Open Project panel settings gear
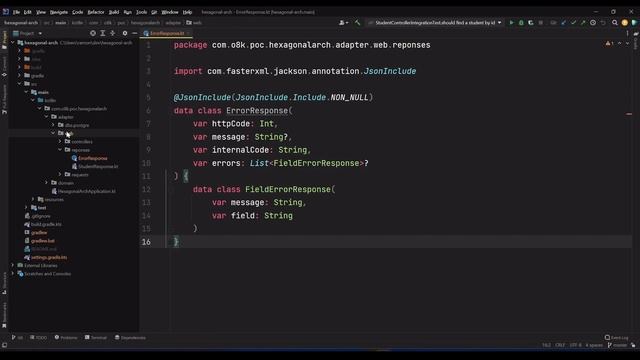 pos(125,33)
